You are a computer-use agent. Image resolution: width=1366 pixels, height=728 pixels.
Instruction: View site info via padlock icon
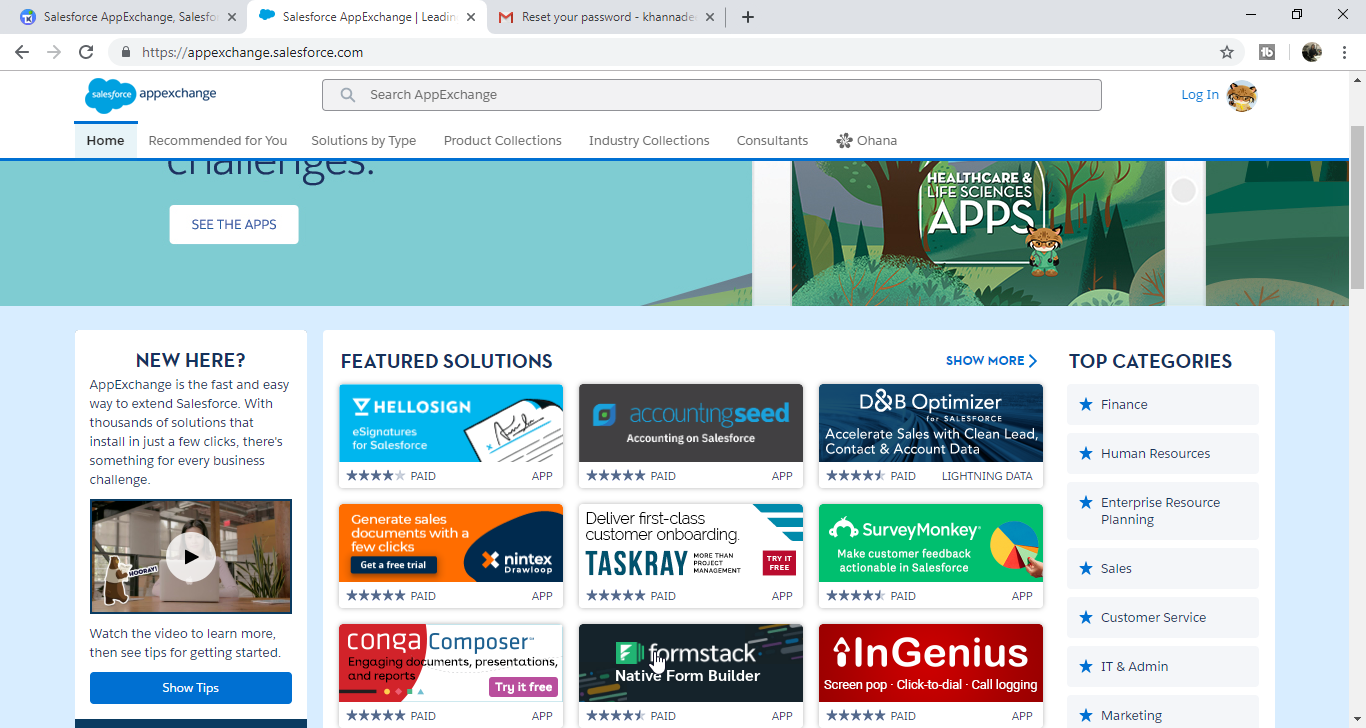tap(126, 52)
